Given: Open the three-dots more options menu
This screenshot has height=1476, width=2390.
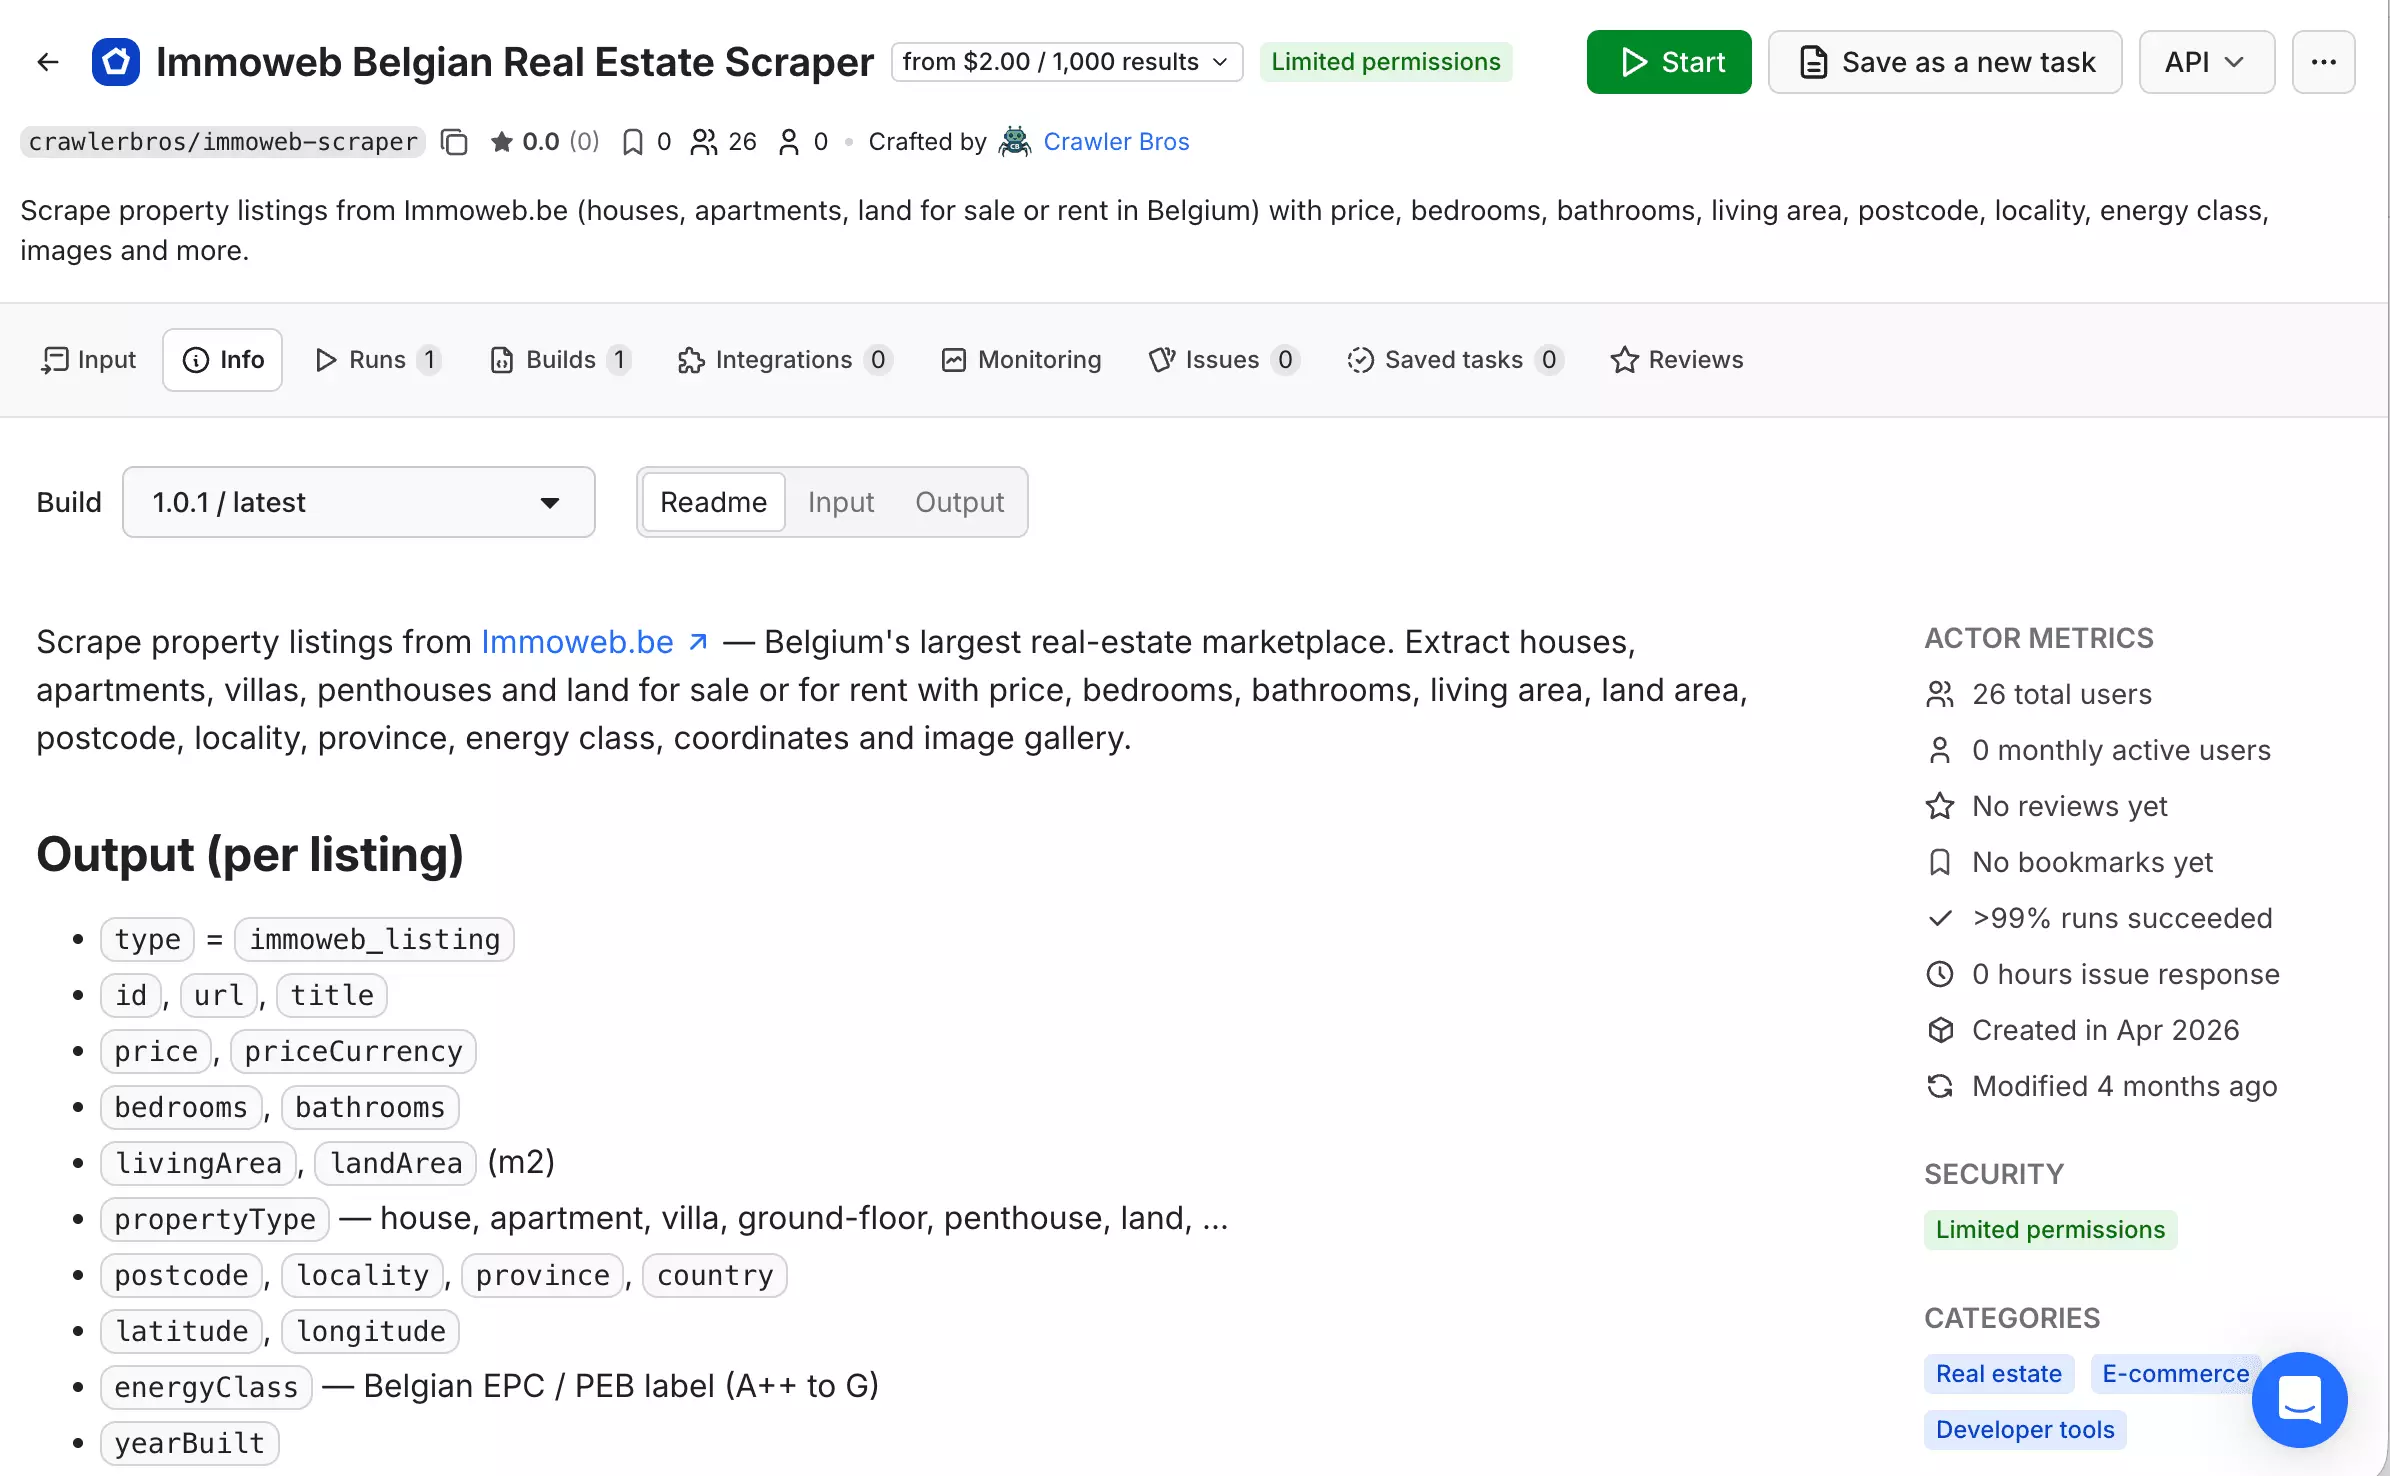Looking at the screenshot, I should pyautogui.click(x=2323, y=62).
